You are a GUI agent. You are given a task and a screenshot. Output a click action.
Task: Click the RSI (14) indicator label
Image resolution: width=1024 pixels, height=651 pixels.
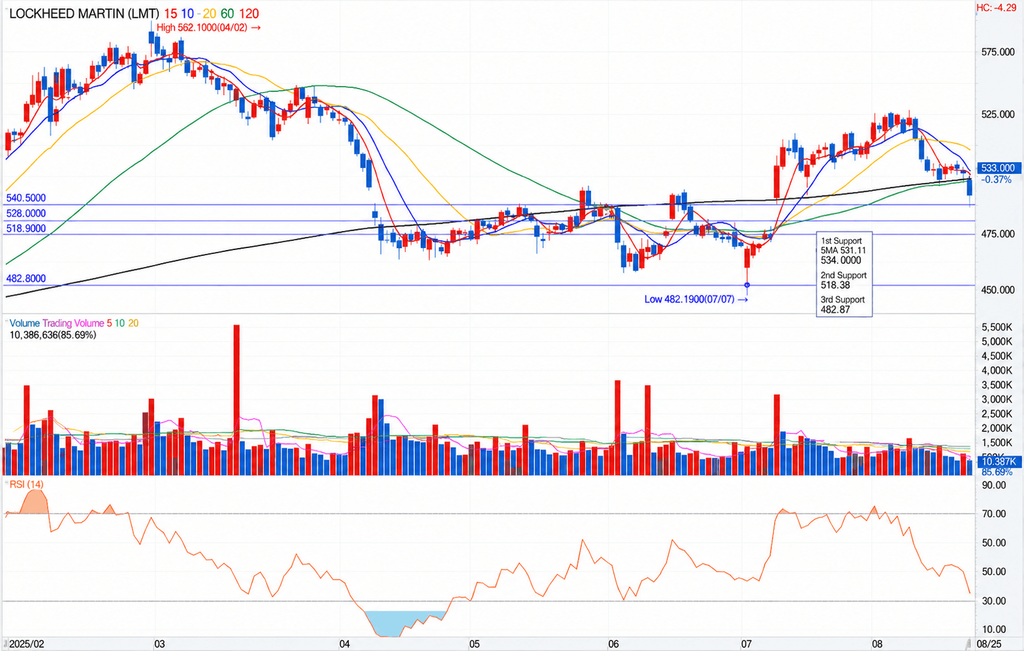[26, 484]
